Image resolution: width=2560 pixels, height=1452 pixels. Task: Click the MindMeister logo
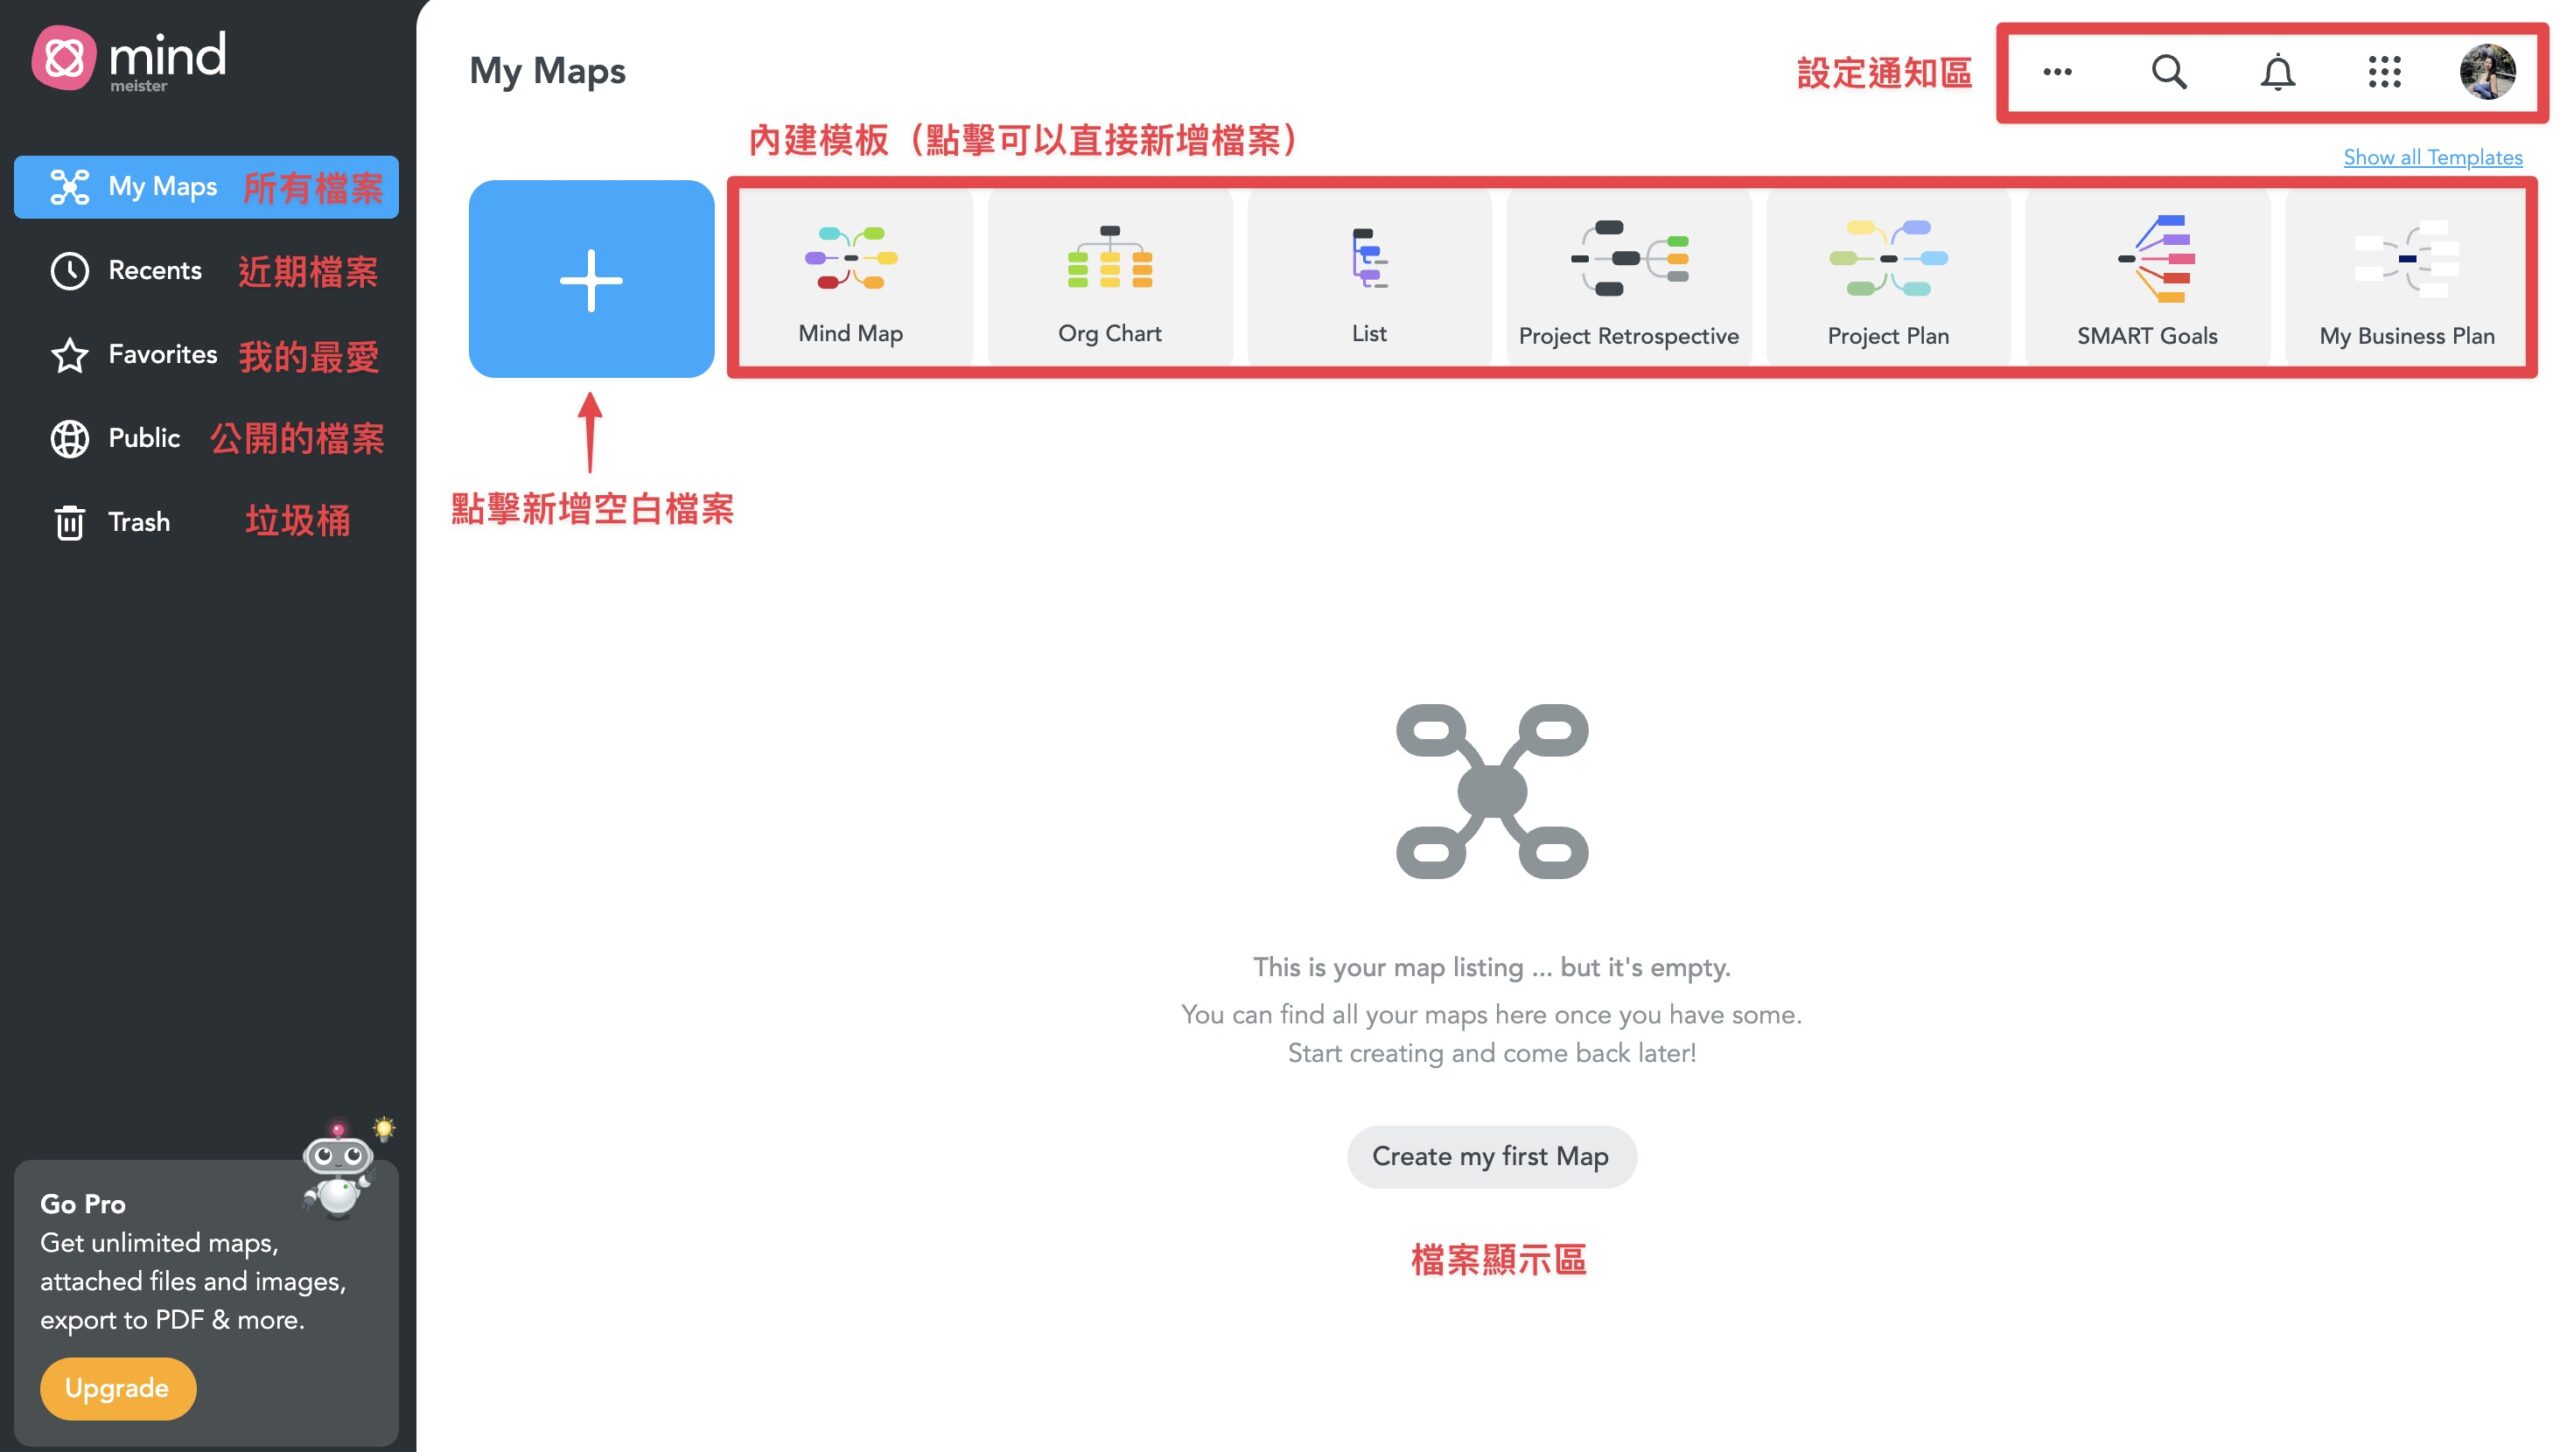pyautogui.click(x=129, y=59)
